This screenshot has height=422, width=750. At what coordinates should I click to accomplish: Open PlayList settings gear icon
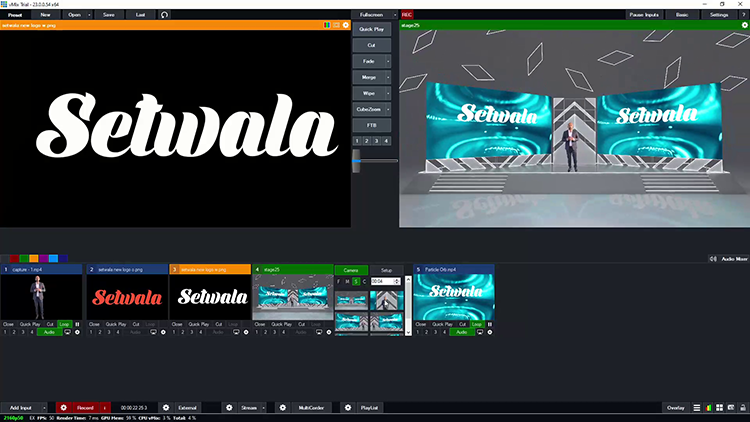tap(347, 408)
